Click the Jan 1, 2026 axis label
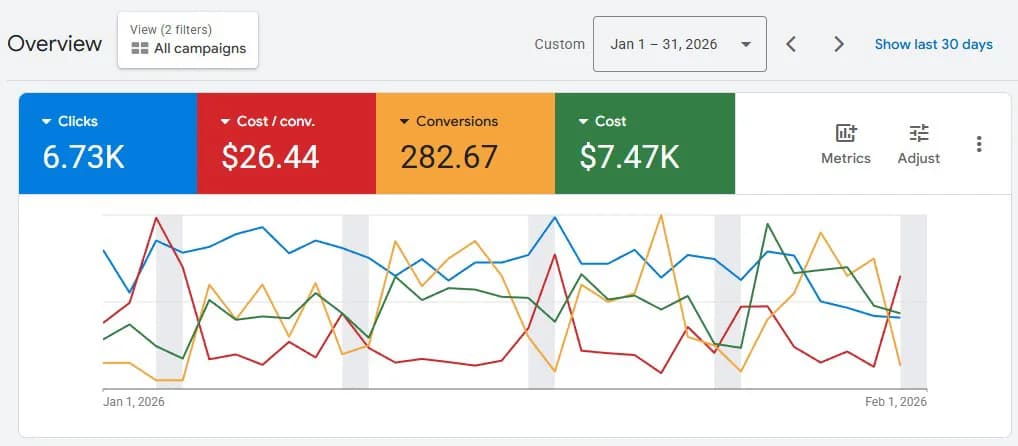 click(x=134, y=402)
